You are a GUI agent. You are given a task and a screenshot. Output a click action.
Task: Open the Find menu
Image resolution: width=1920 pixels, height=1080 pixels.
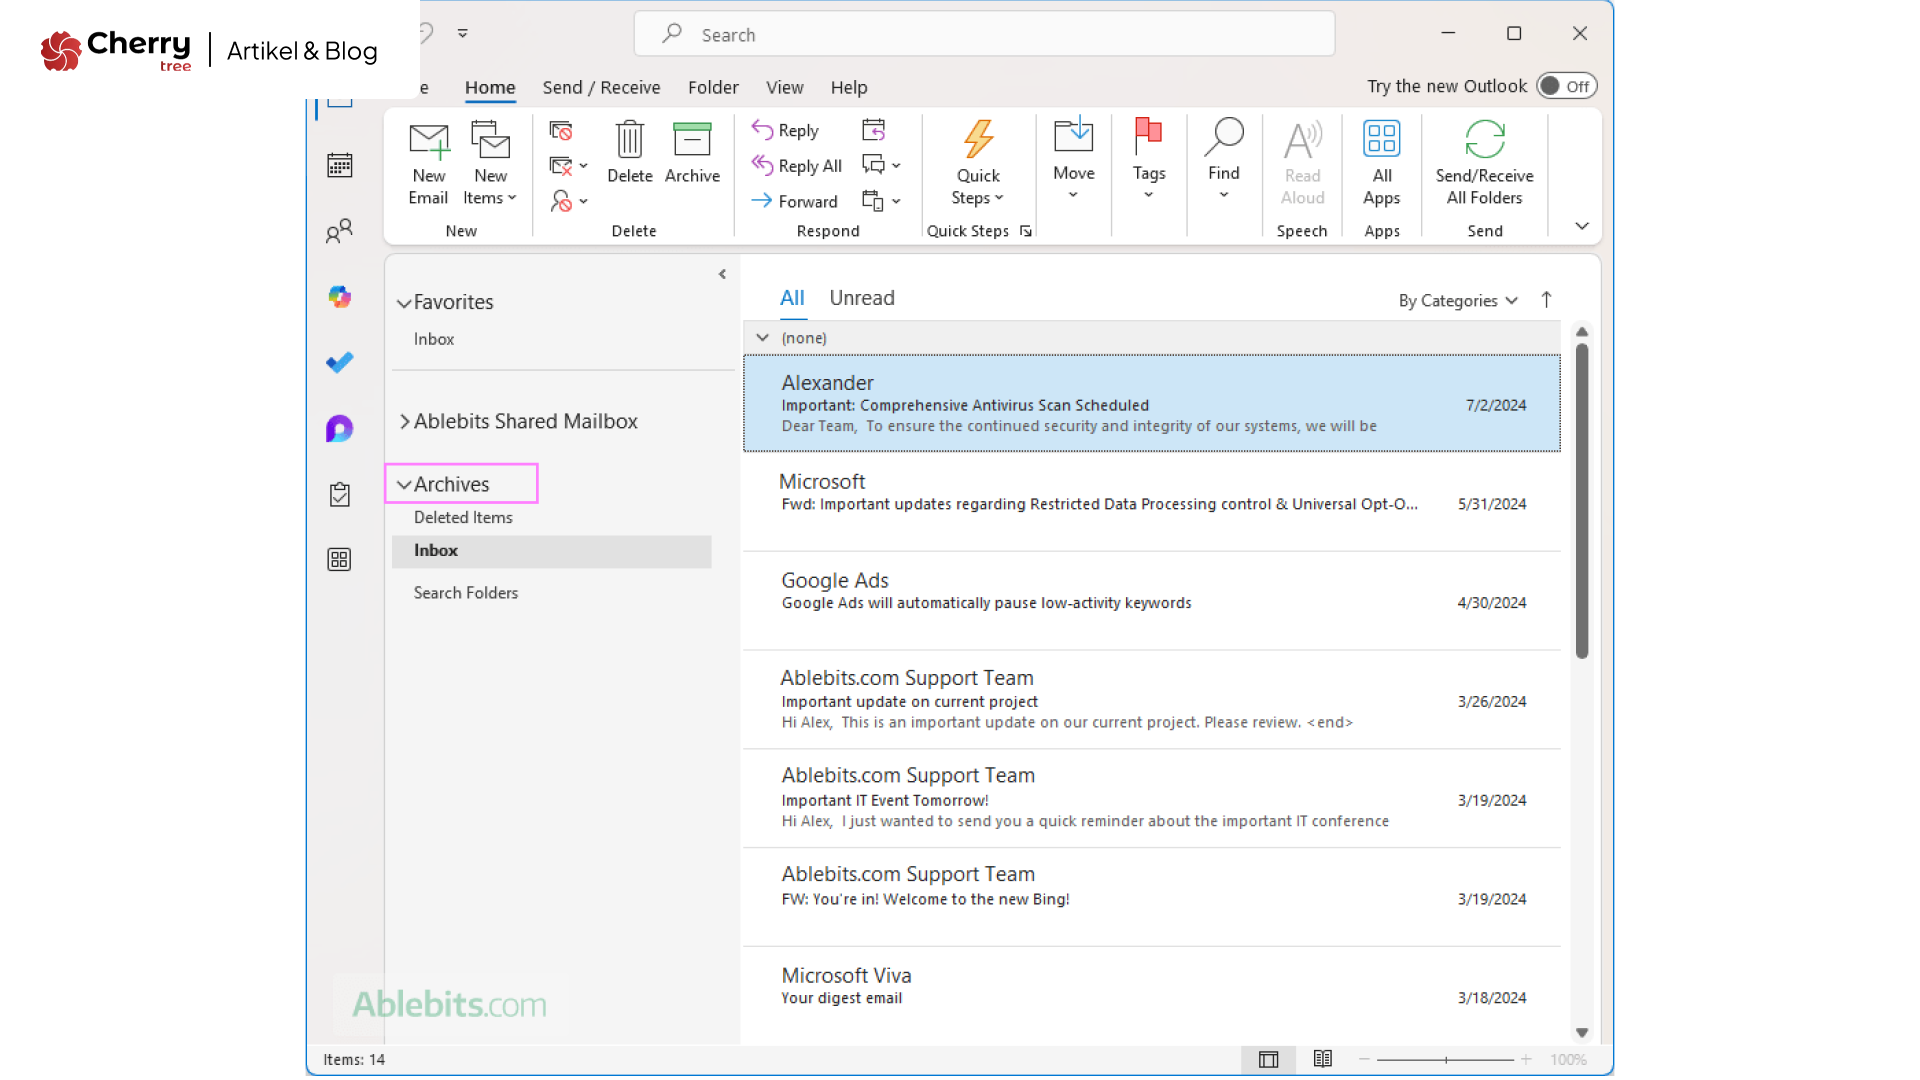(1223, 159)
